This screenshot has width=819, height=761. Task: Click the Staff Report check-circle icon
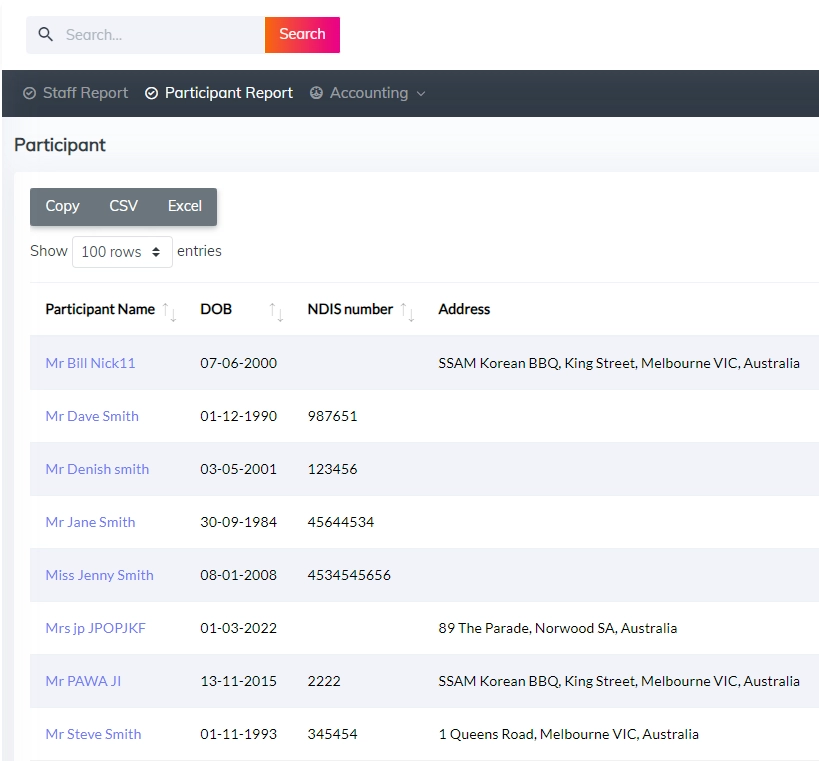click(30, 93)
